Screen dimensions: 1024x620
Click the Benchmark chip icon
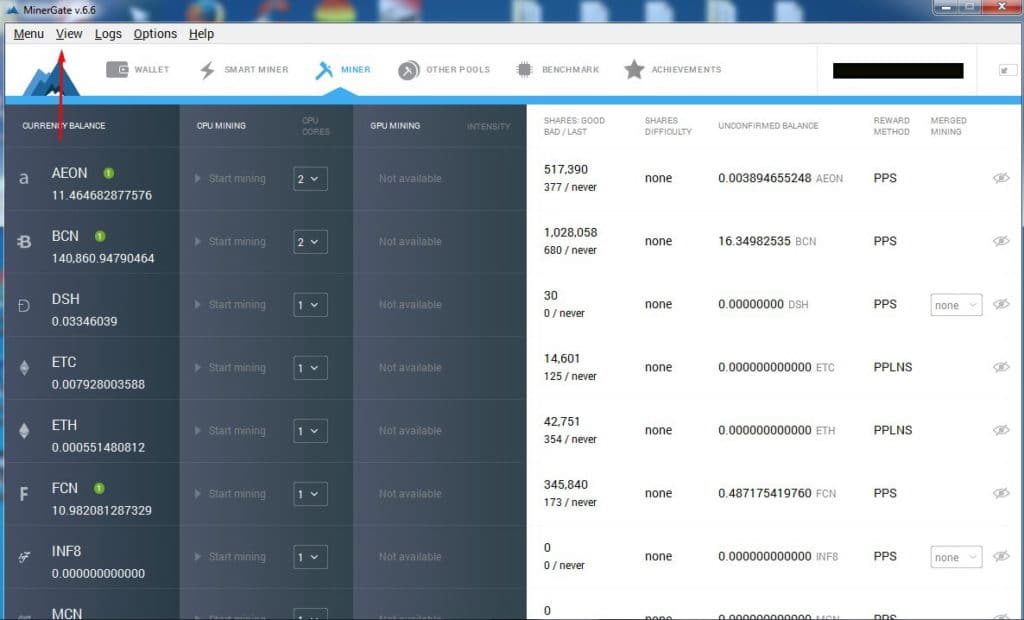coord(524,69)
